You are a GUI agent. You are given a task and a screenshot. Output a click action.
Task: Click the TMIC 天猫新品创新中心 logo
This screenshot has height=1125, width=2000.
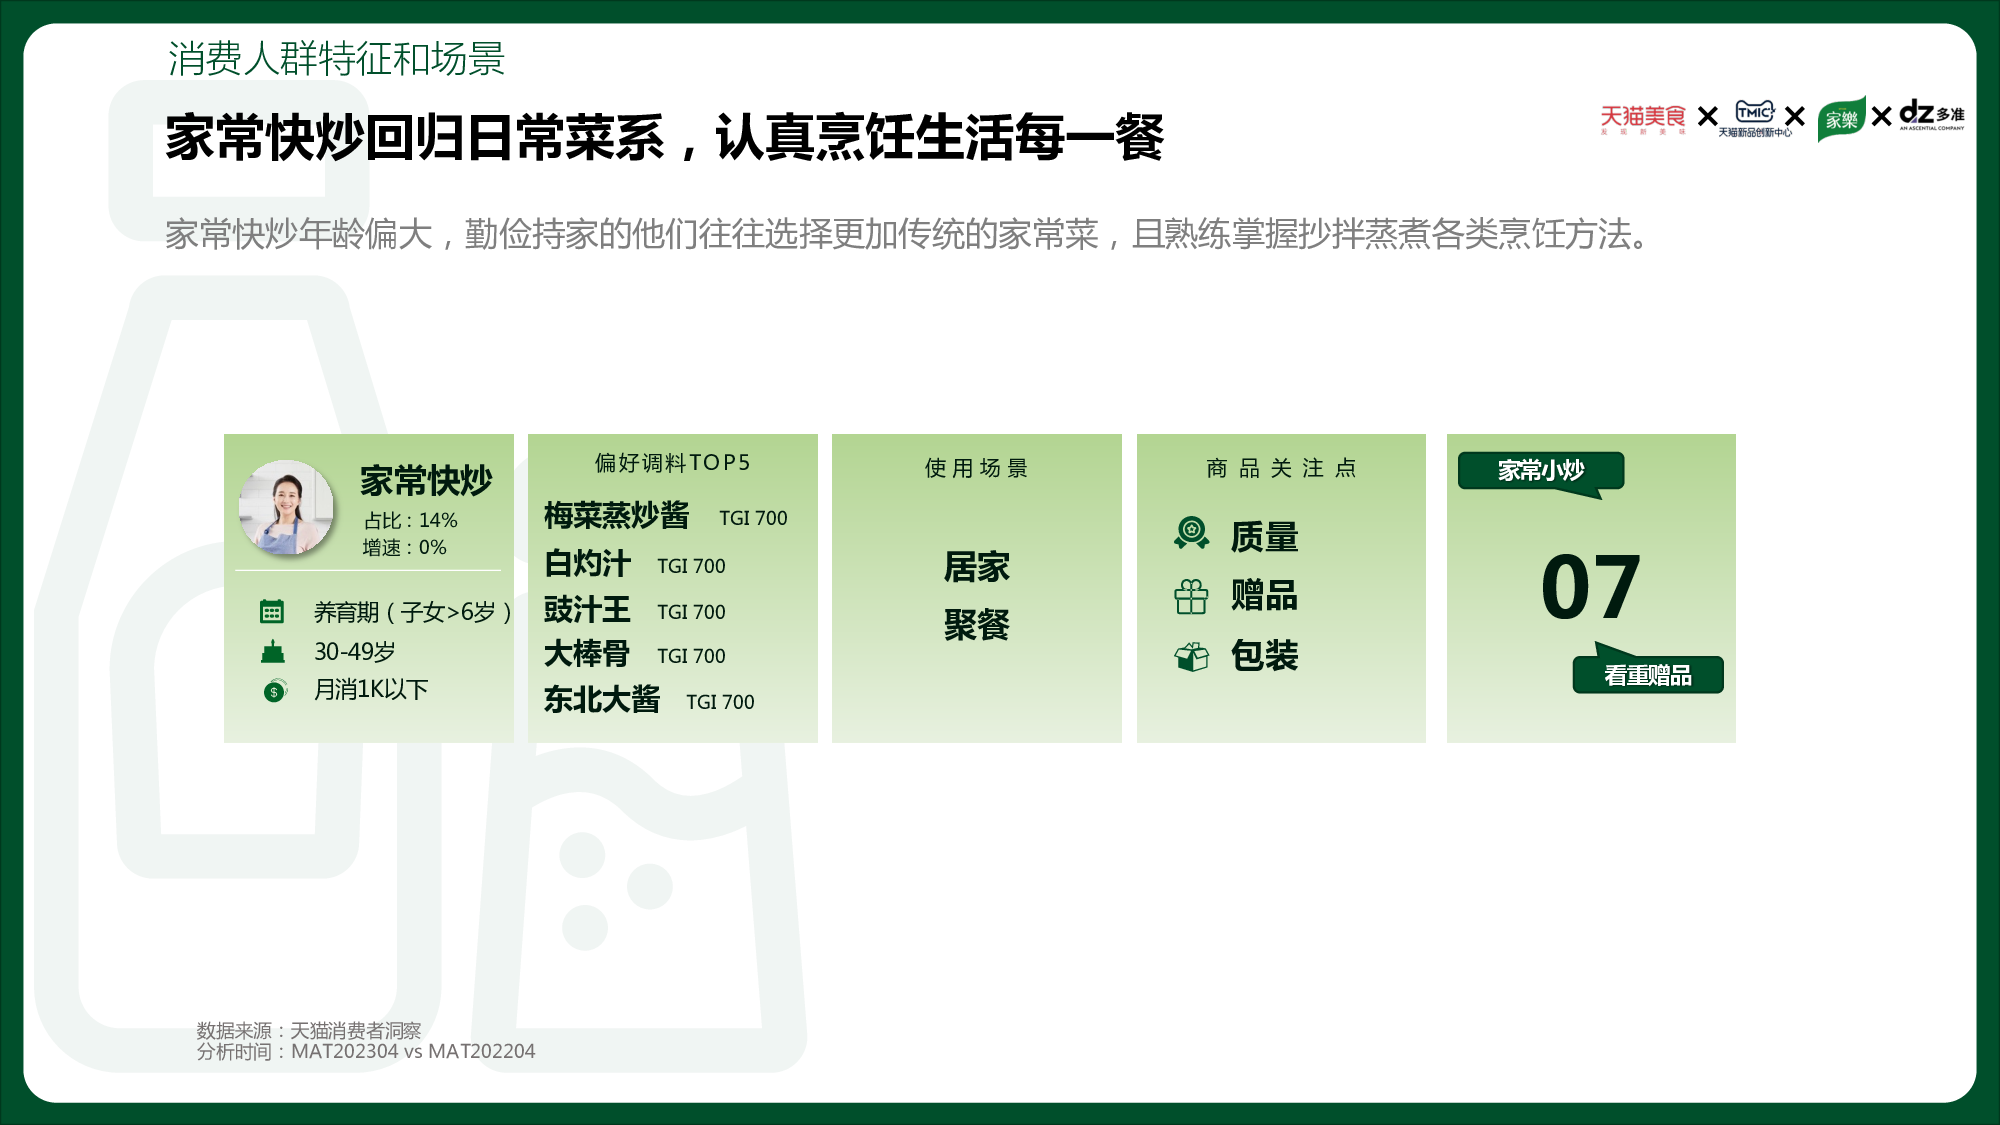click(x=1754, y=118)
